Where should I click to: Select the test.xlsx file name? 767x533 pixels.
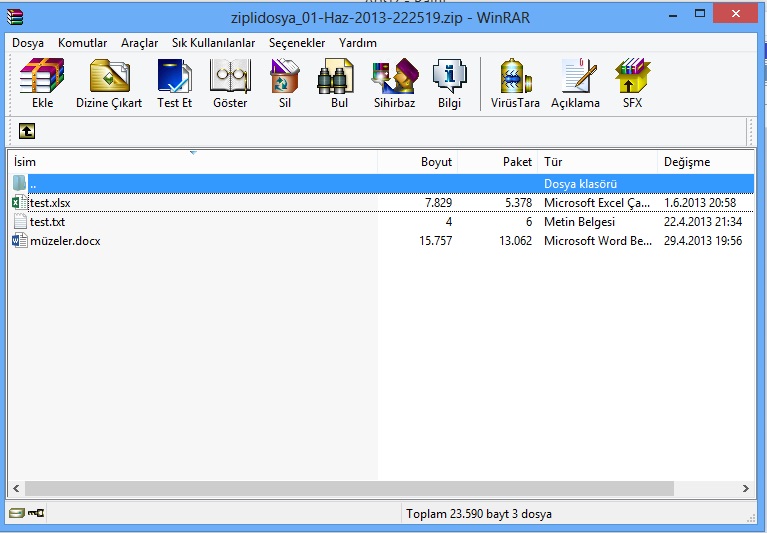coord(50,202)
